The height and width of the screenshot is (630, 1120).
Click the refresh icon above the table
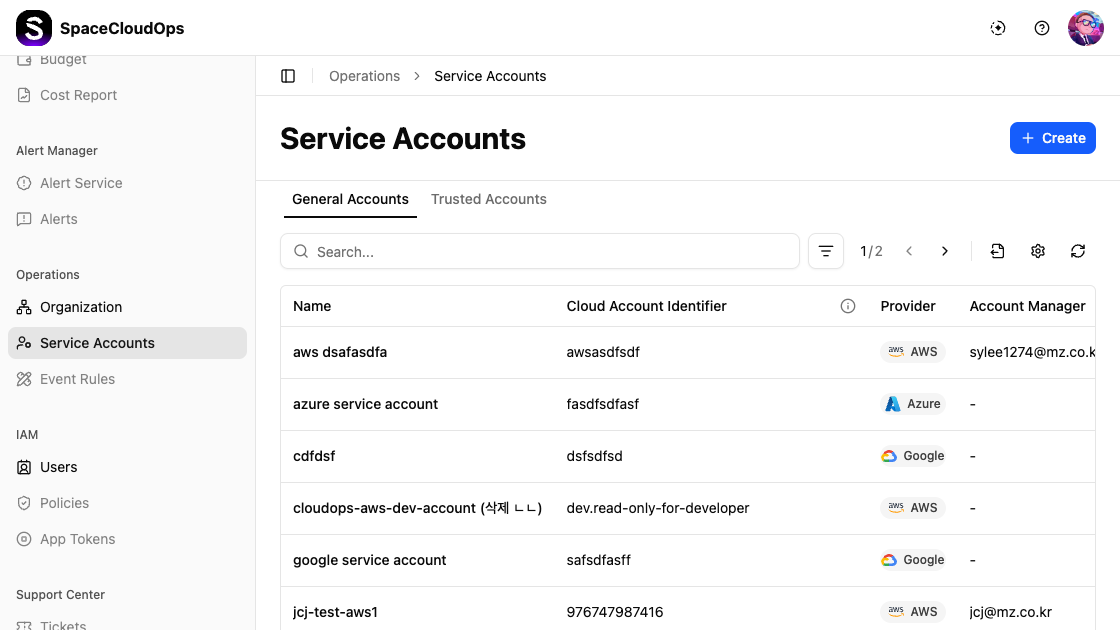tap(1077, 251)
